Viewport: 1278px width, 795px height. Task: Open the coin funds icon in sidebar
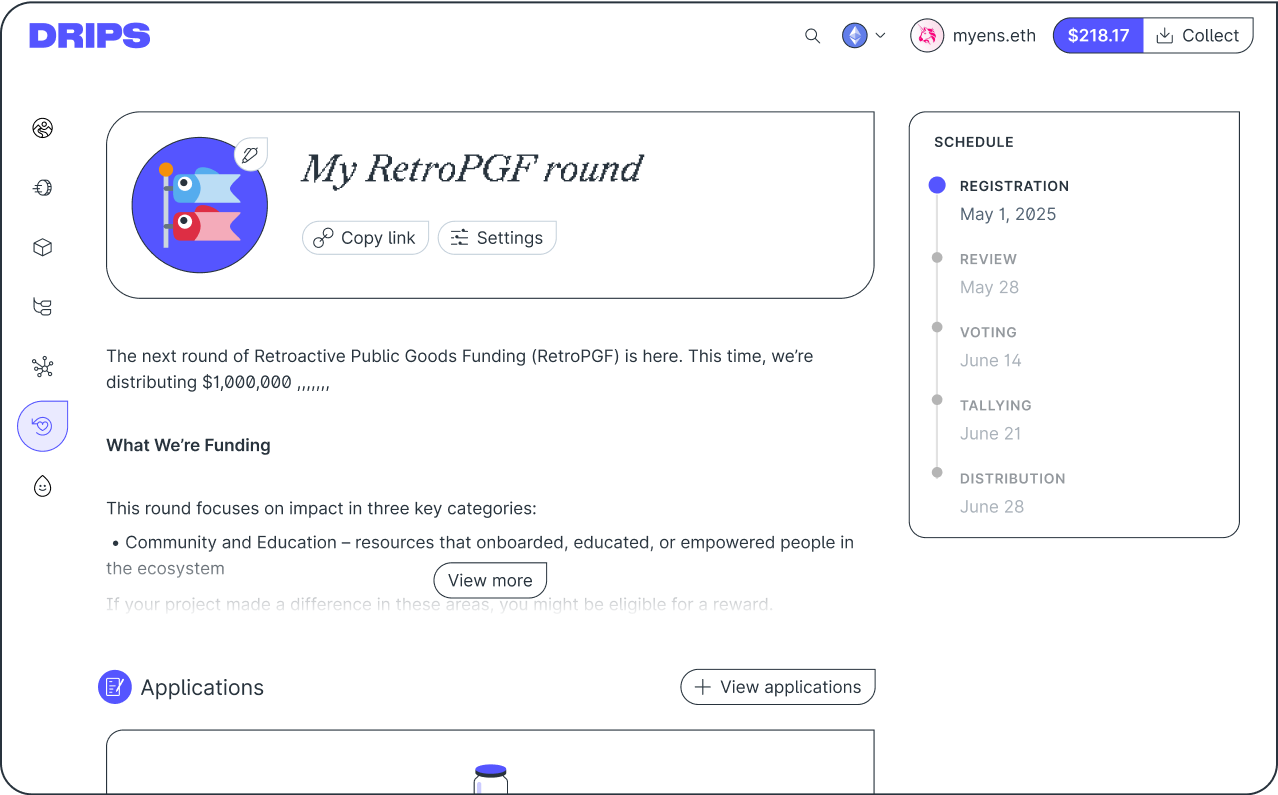point(42,188)
